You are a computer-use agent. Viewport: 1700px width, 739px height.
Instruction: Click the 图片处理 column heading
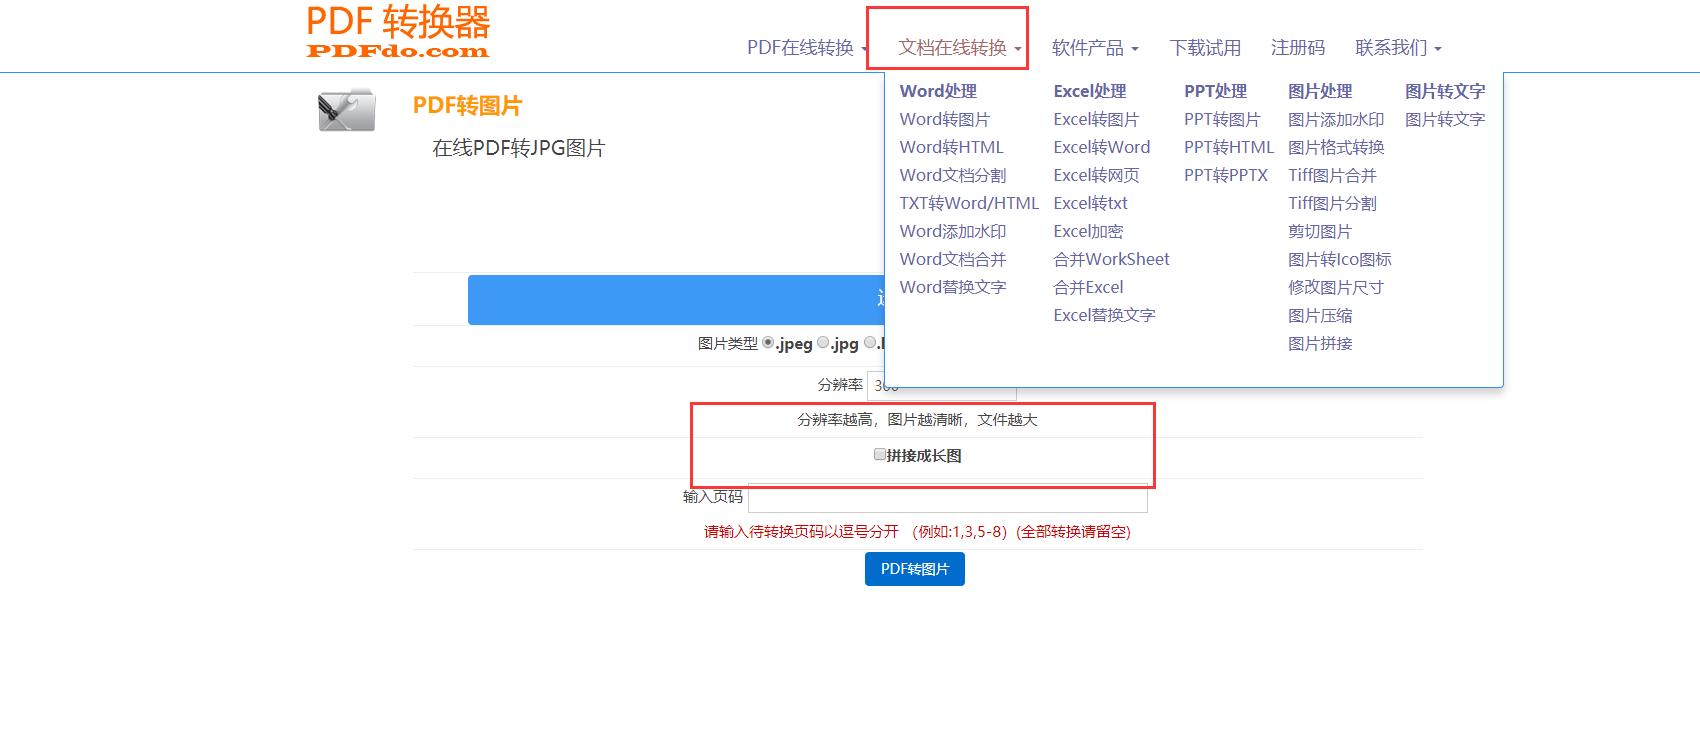point(1320,91)
